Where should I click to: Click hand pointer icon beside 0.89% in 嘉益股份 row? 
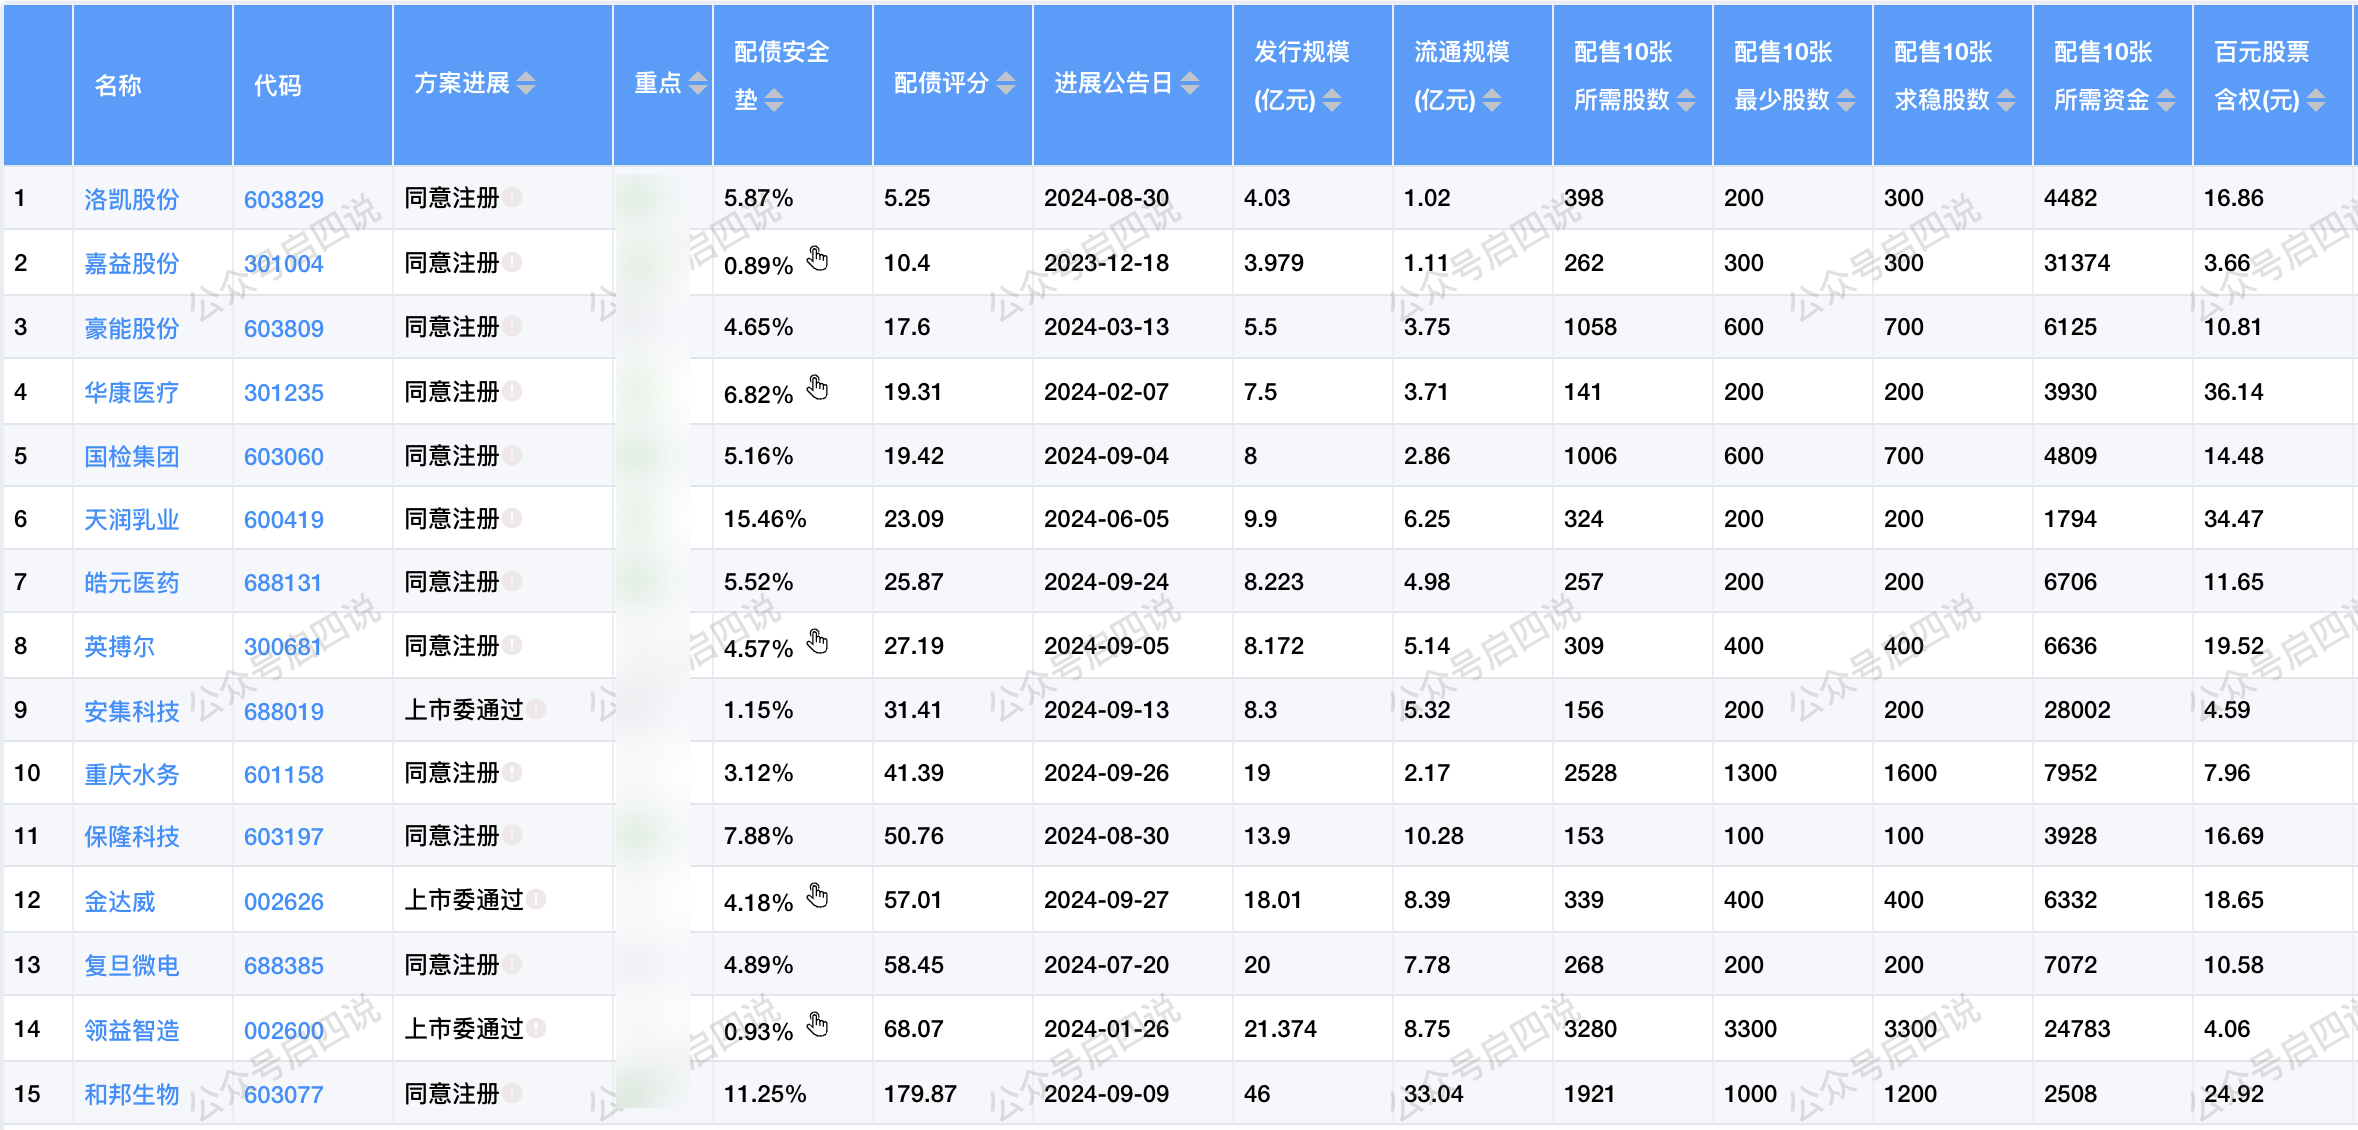point(818,259)
